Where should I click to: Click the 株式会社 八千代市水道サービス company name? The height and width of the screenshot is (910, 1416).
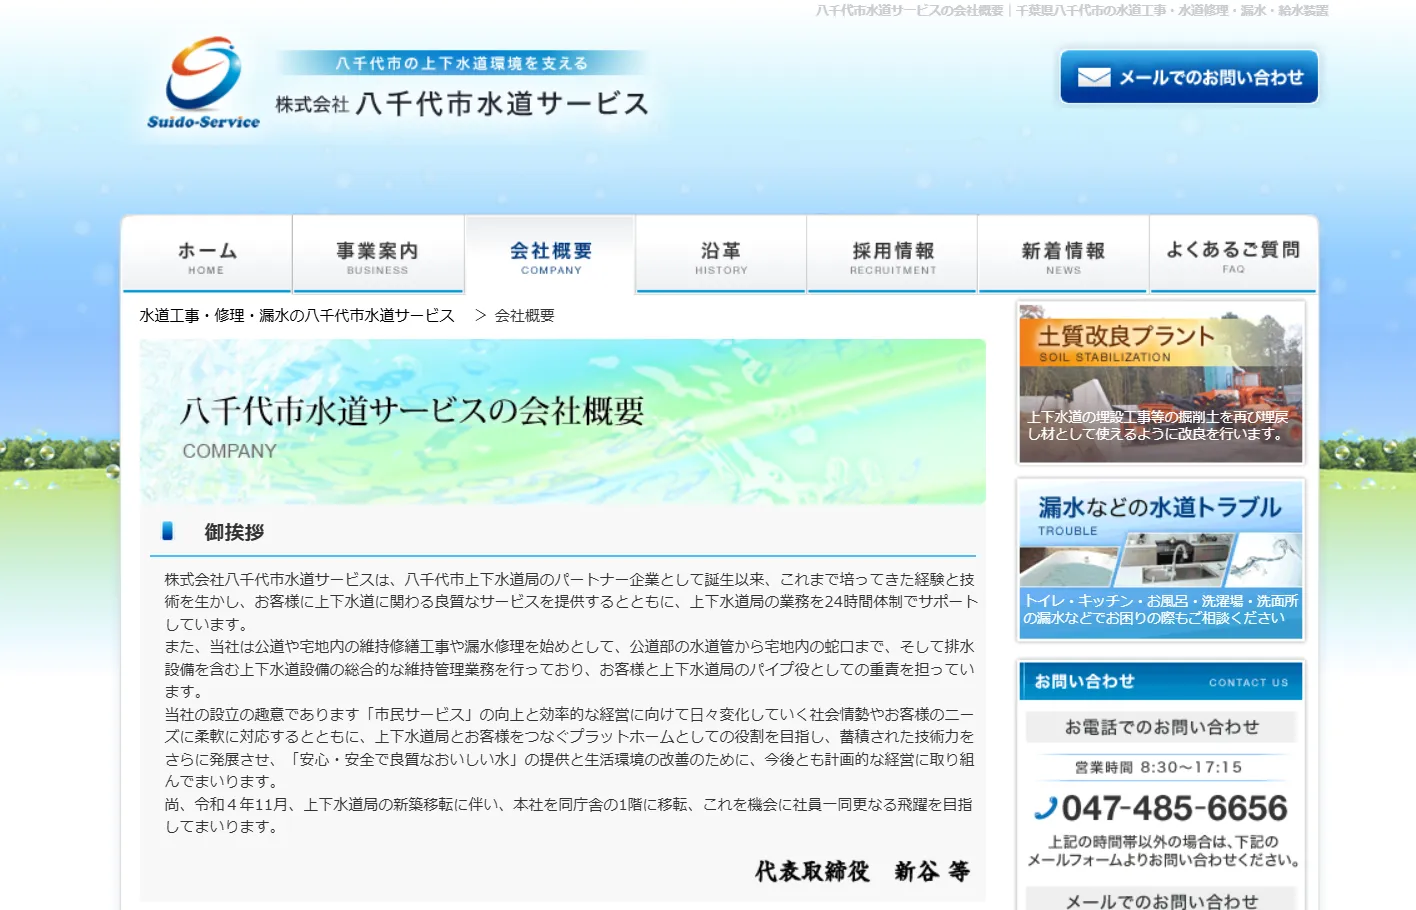pos(462,104)
